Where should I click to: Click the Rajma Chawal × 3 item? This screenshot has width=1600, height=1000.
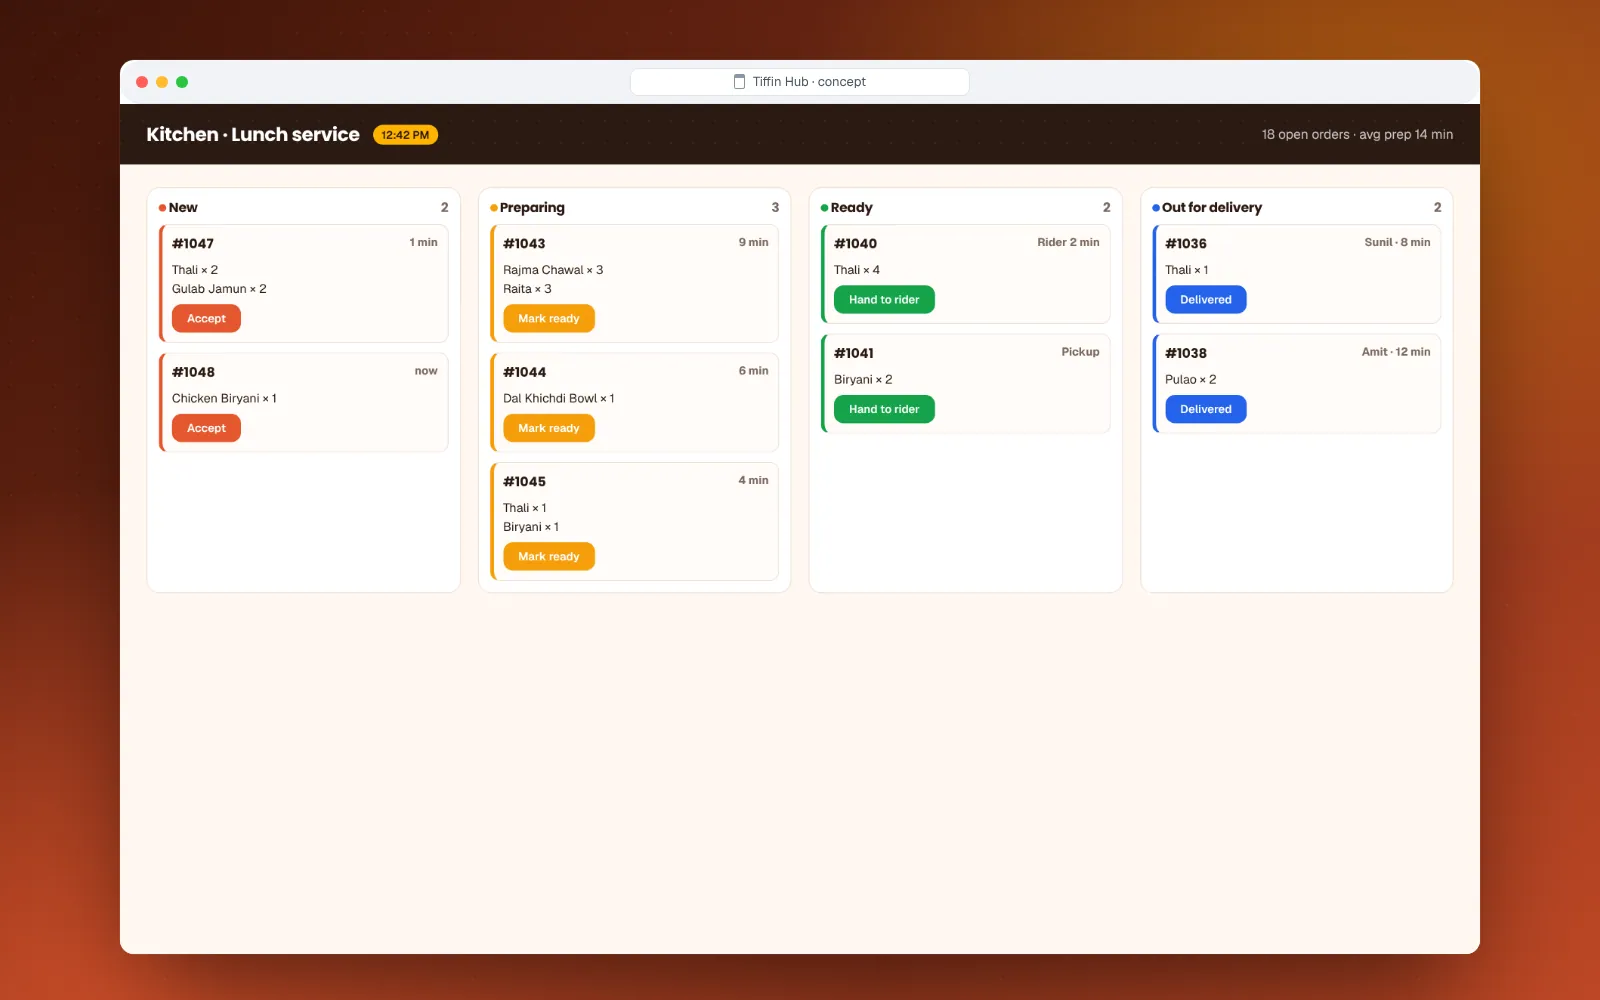(553, 270)
